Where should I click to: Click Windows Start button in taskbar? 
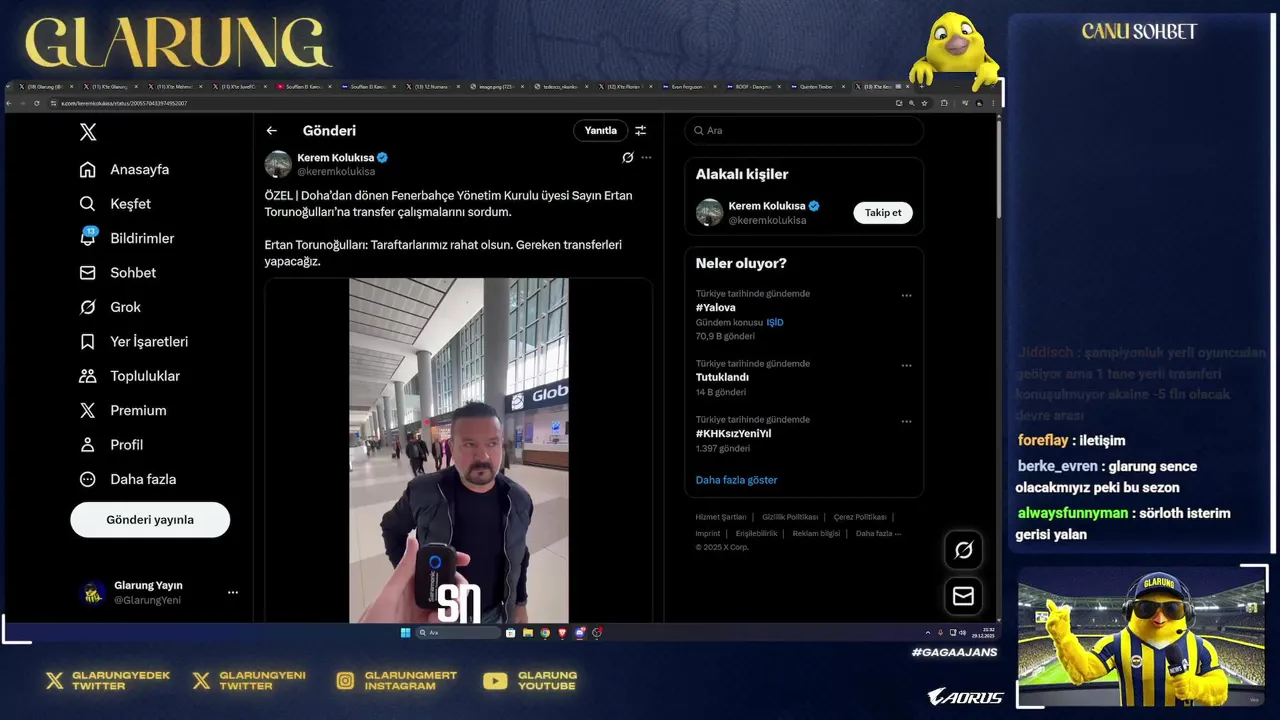405,633
